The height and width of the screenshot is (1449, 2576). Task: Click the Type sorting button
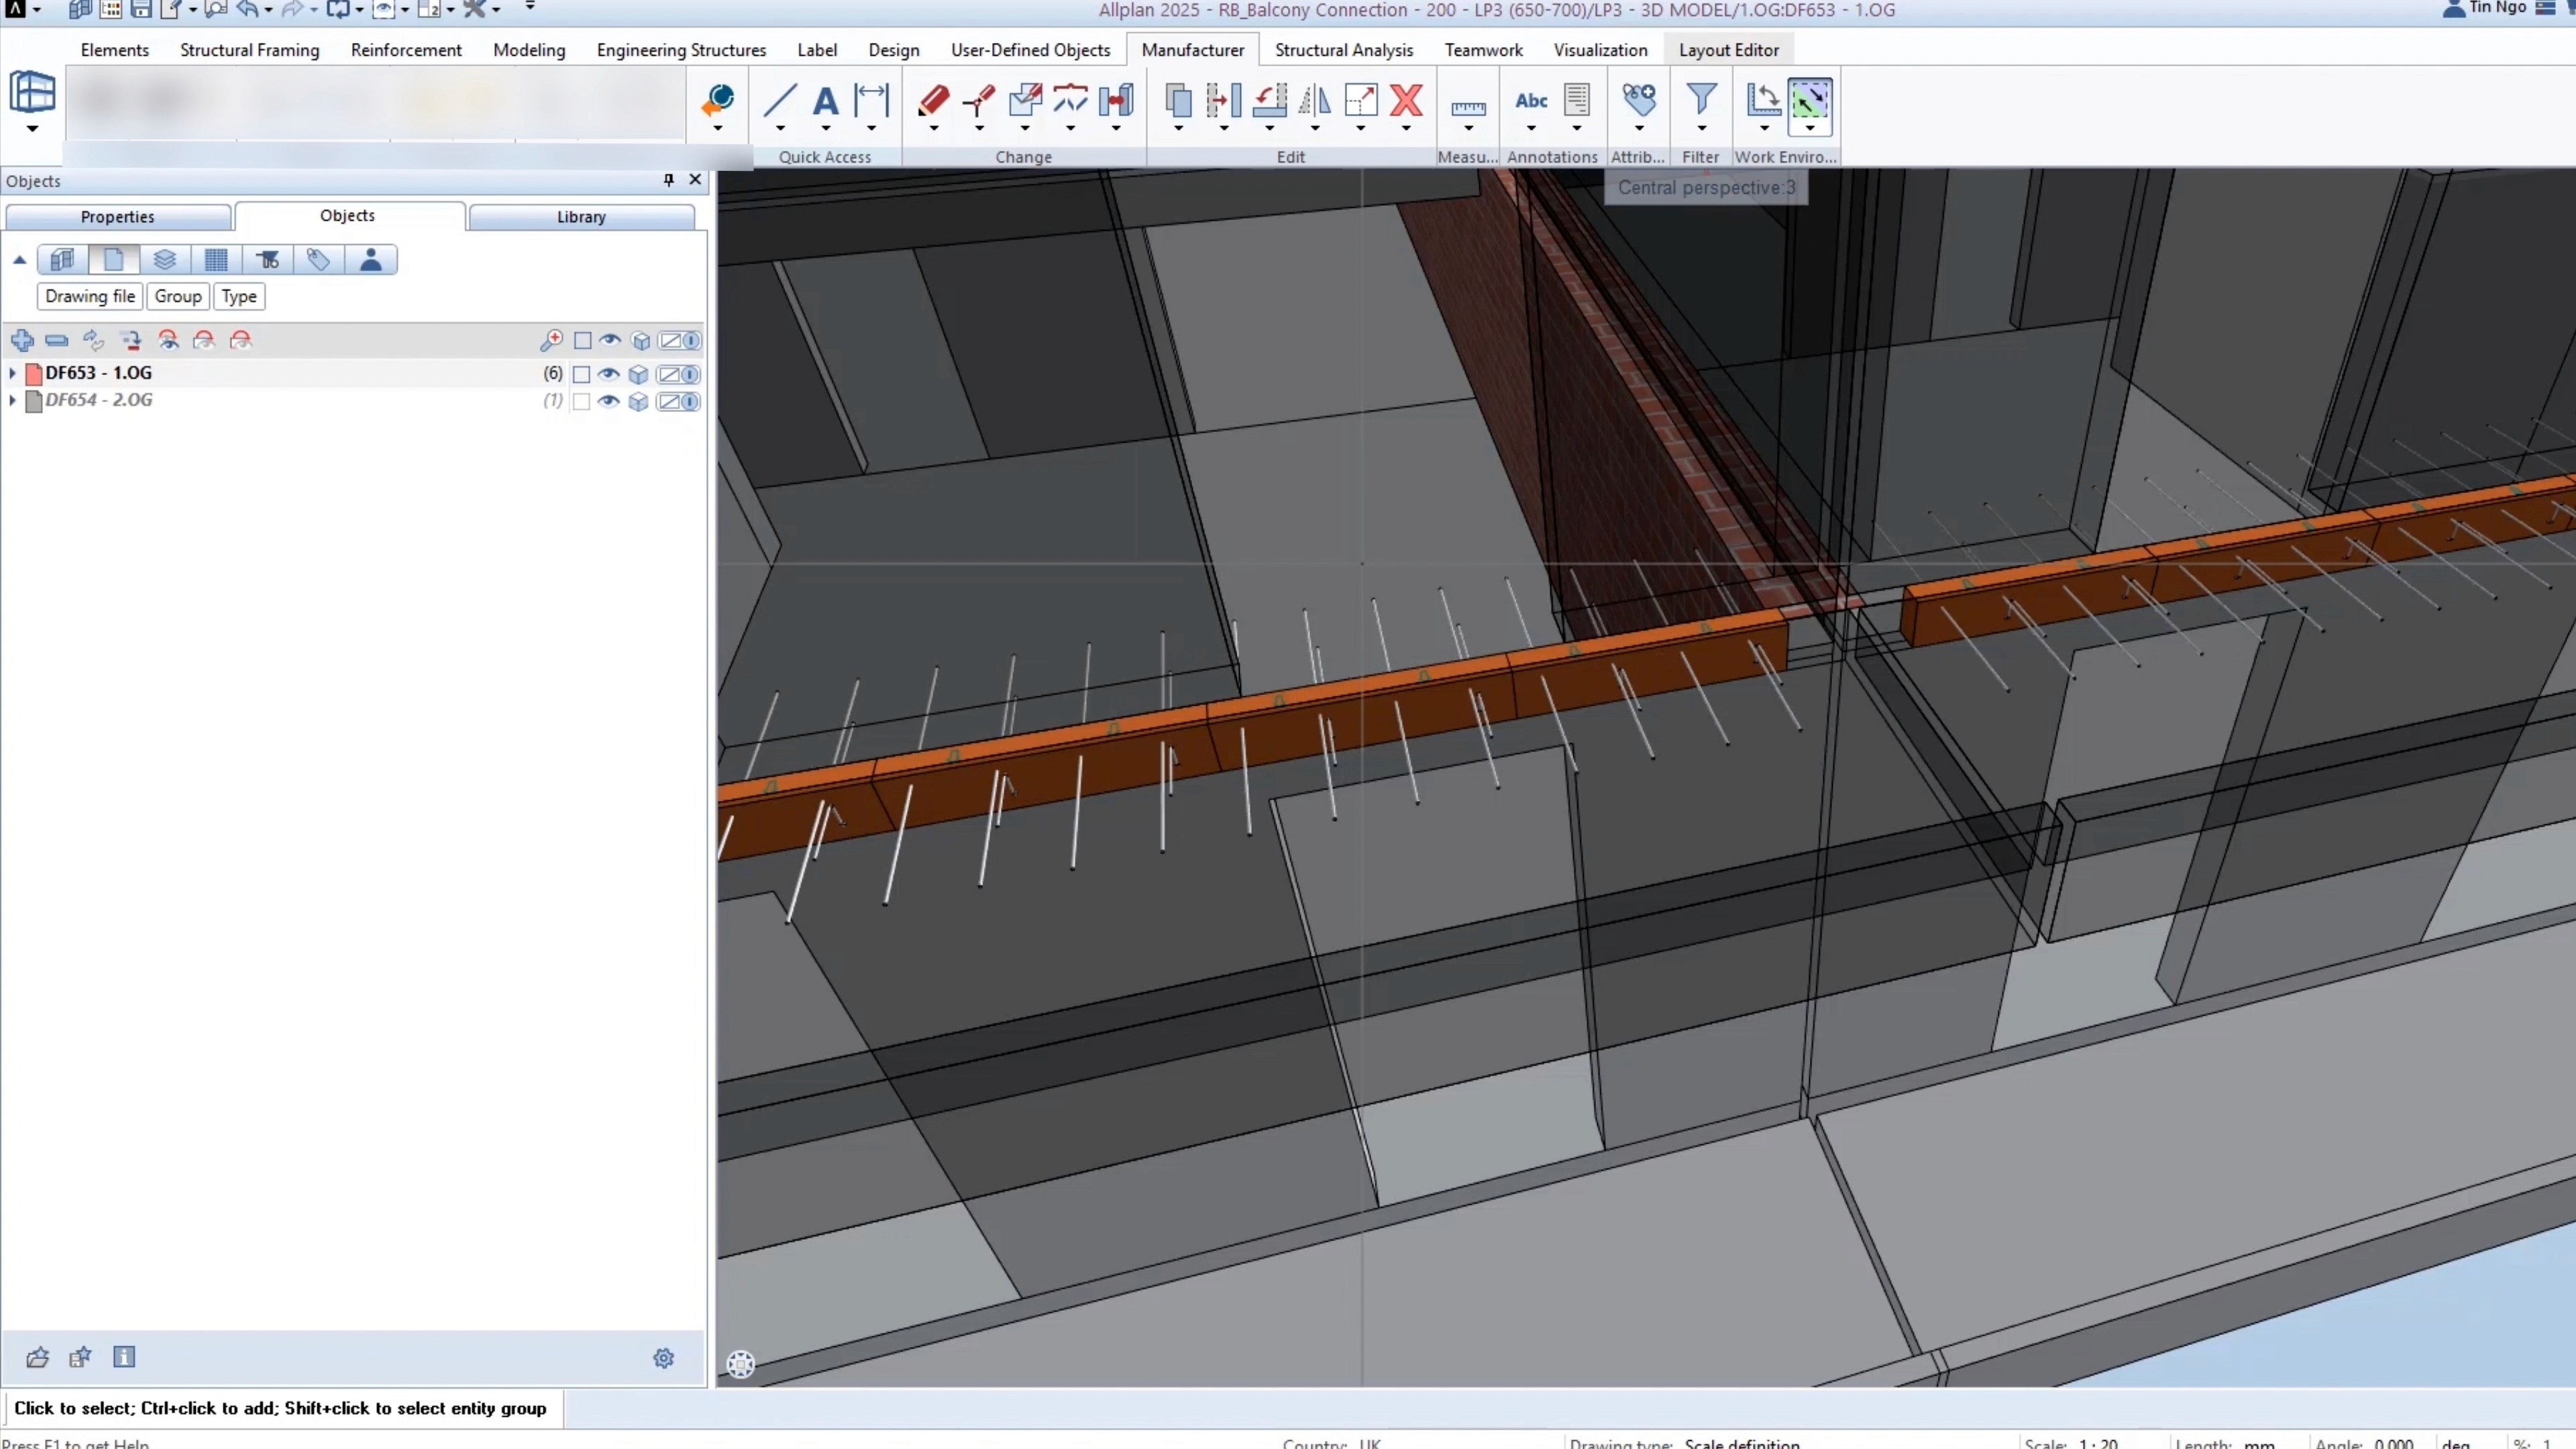[239, 296]
